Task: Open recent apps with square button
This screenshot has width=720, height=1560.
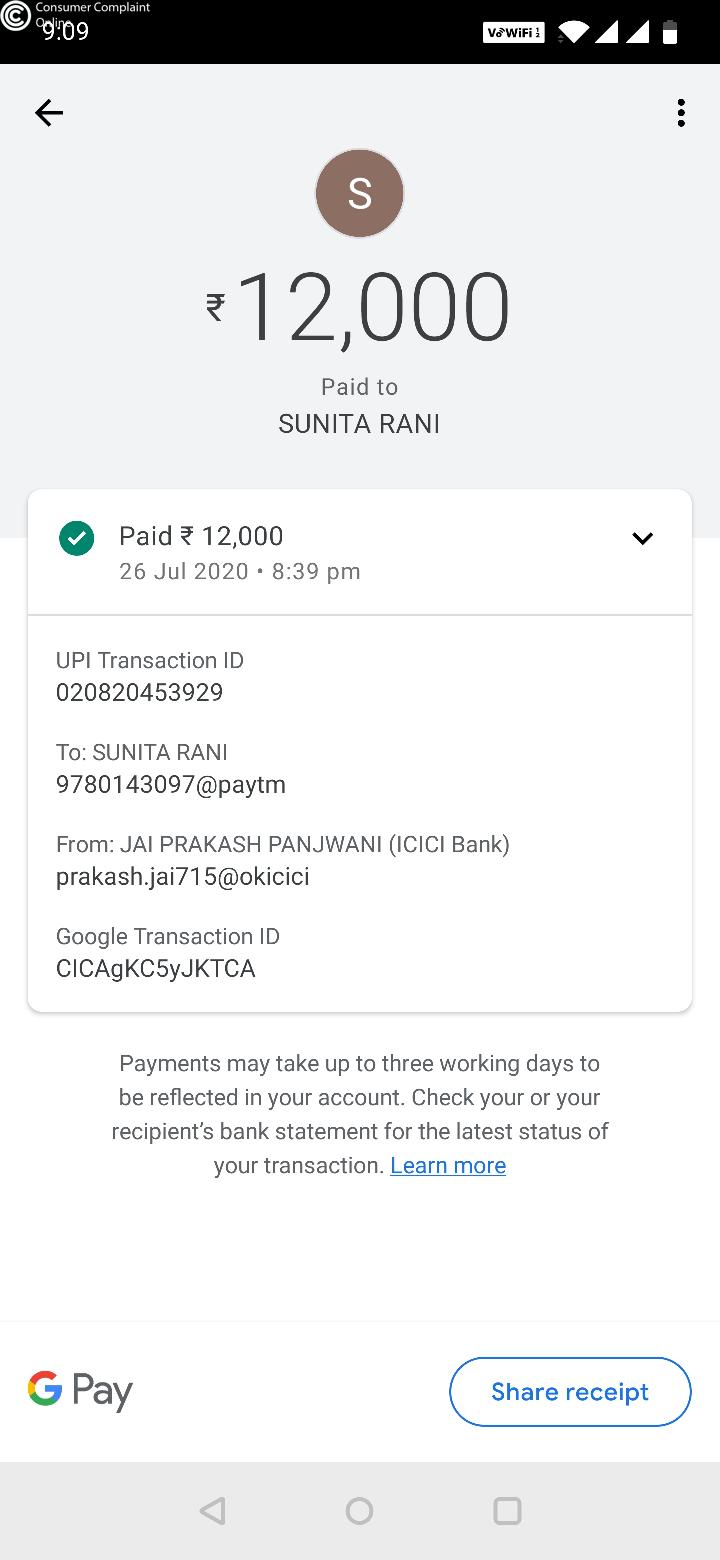Action: (507, 1510)
